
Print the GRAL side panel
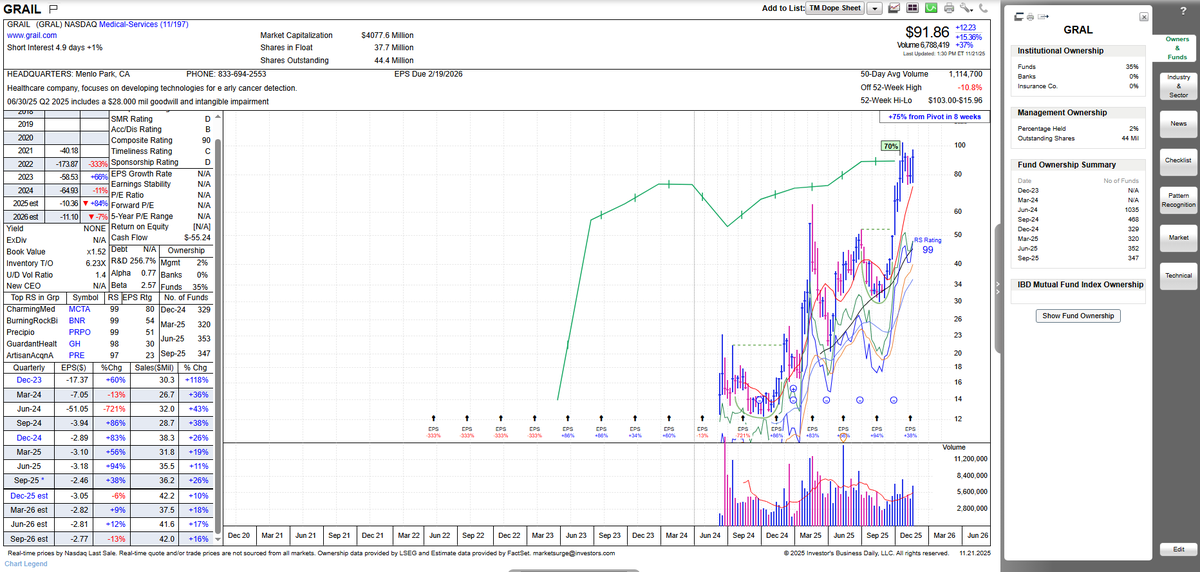(1030, 17)
